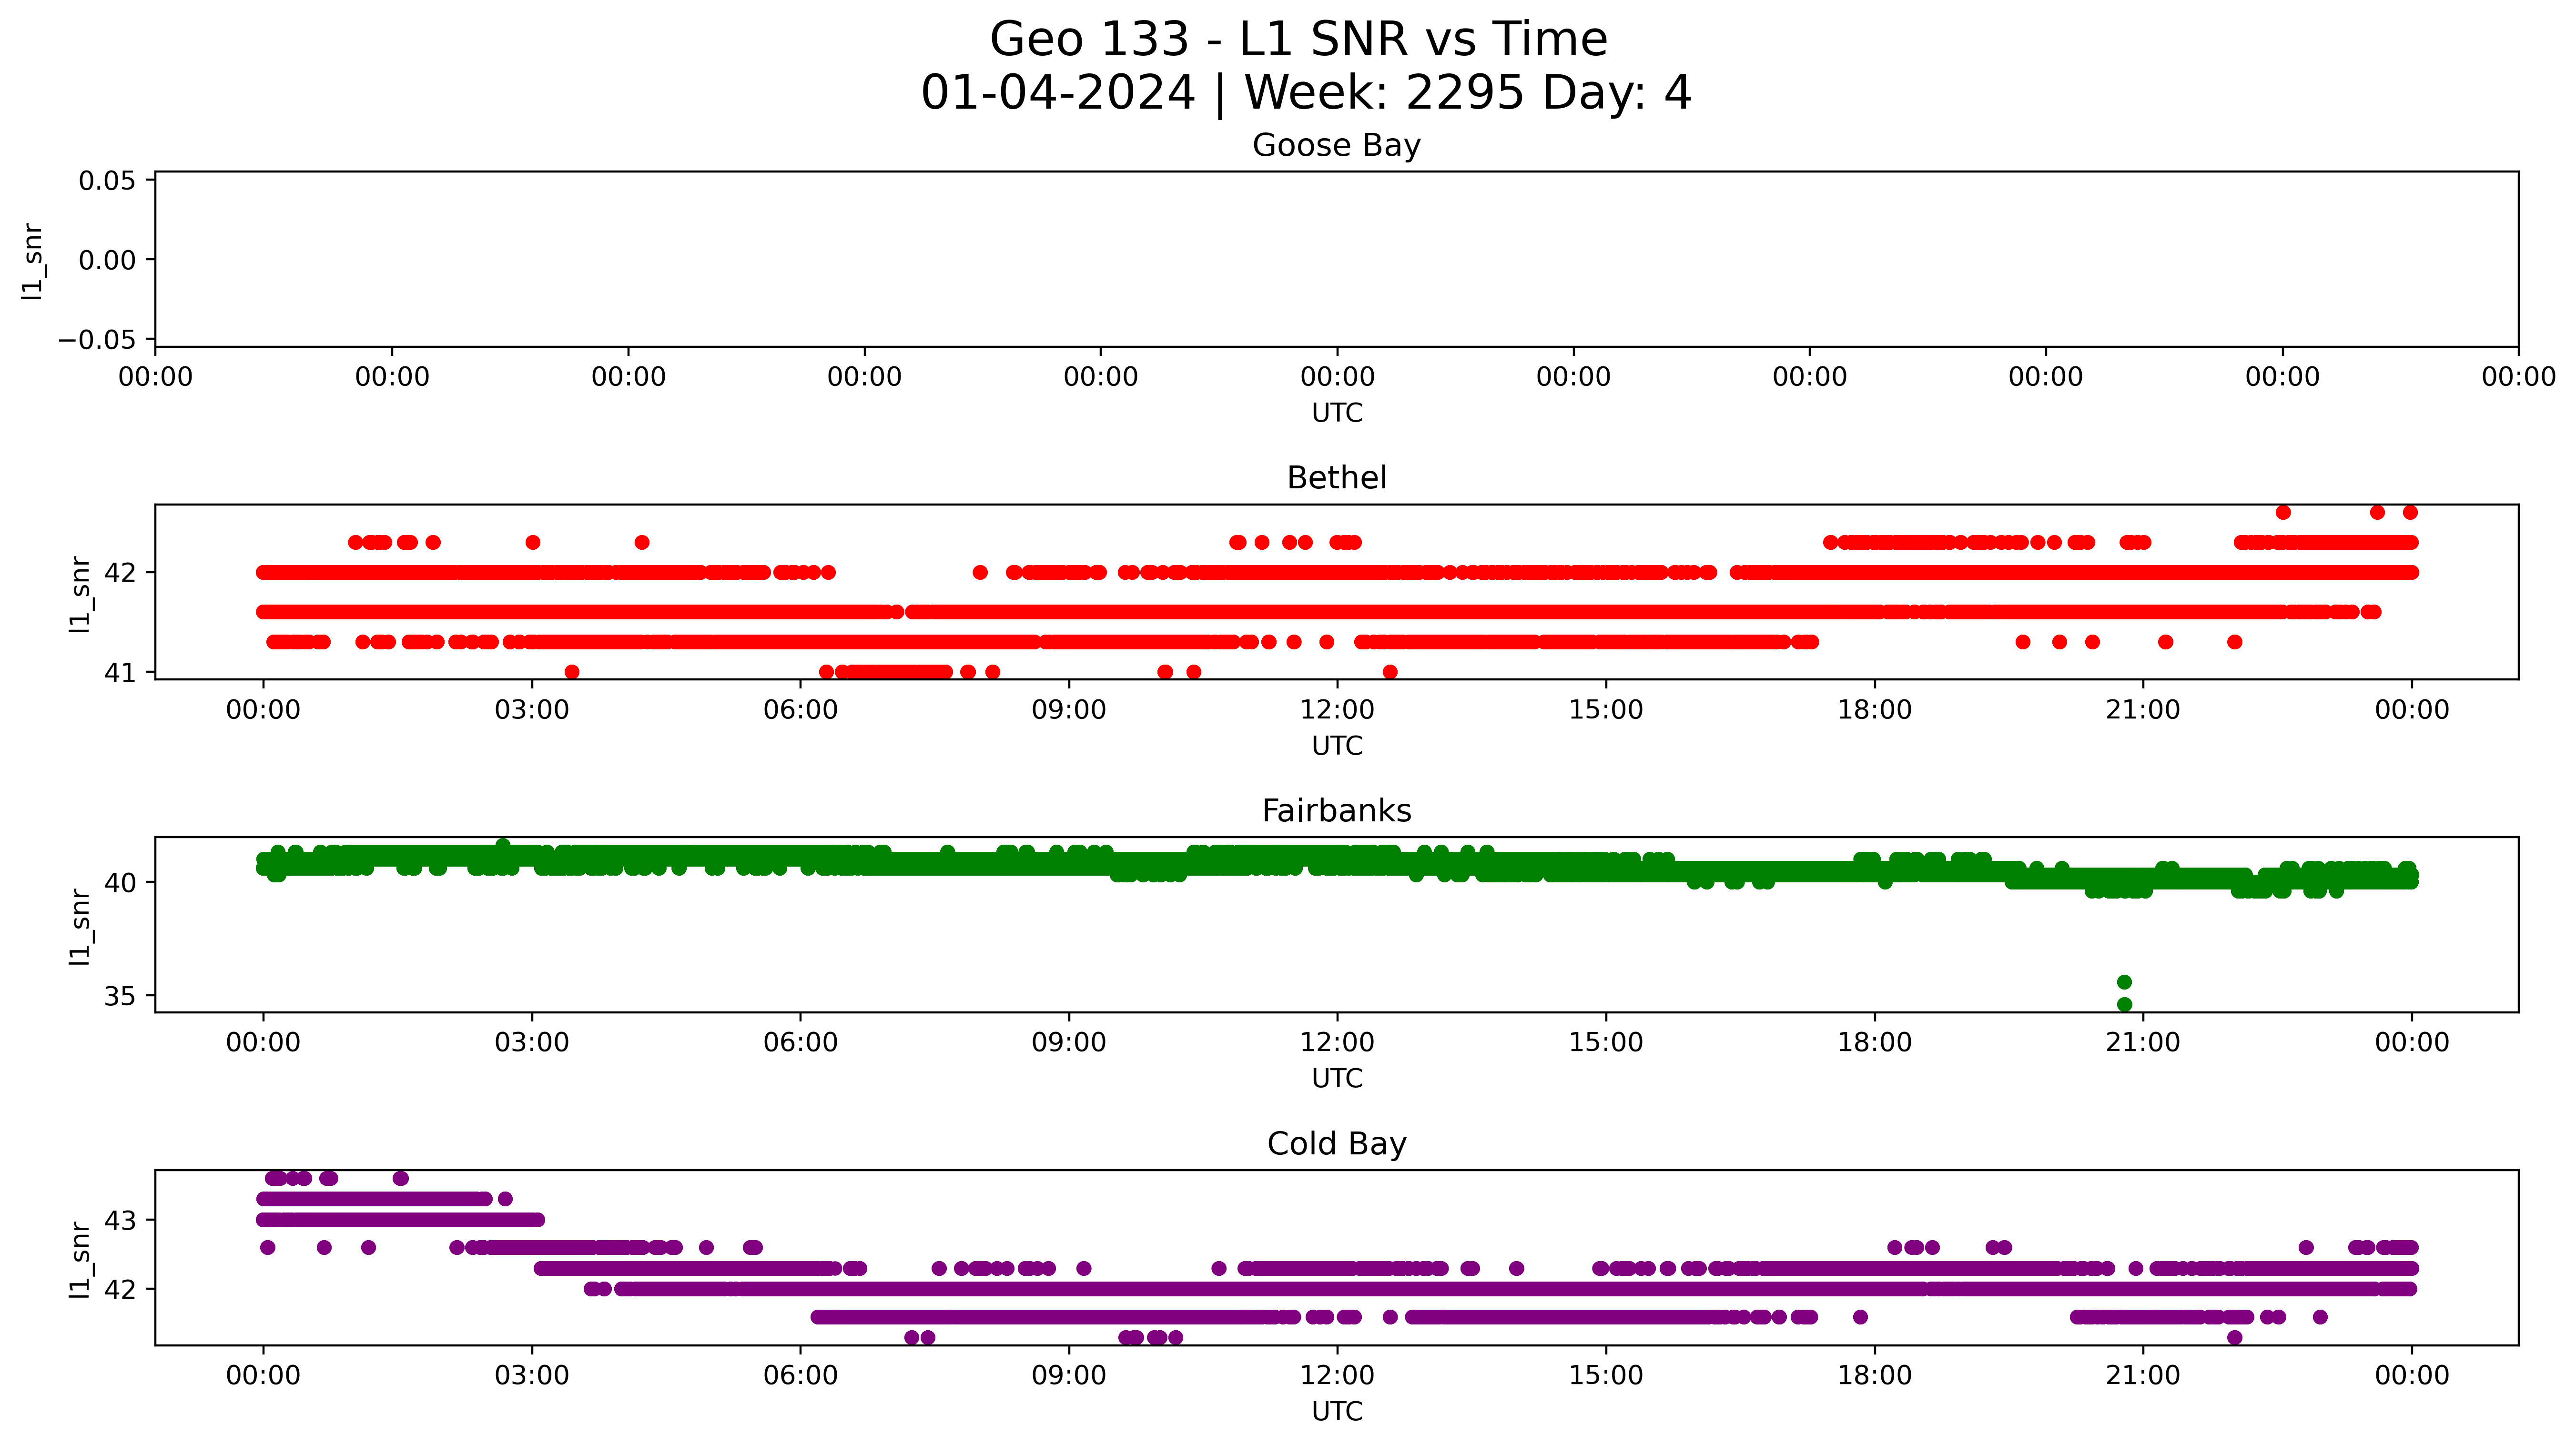Select the 'Goose Bay' subplot title

(1336, 146)
